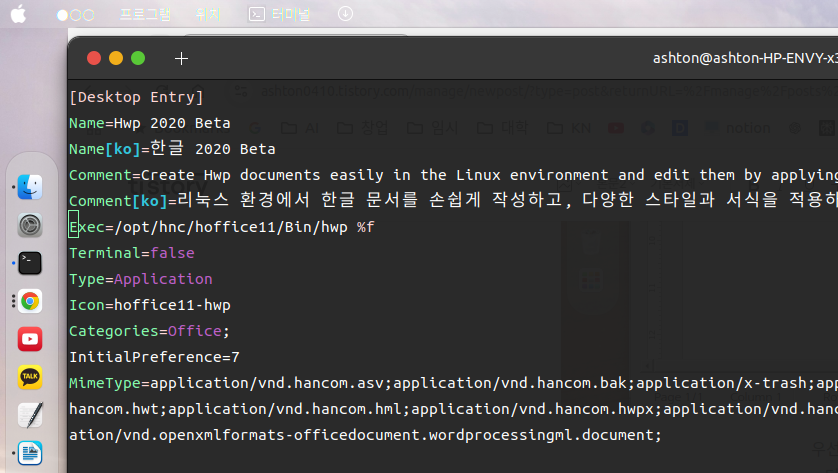This screenshot has height=473, width=838.
Task: Click the workspace indicator dots in top bar
Action: [x=75, y=15]
